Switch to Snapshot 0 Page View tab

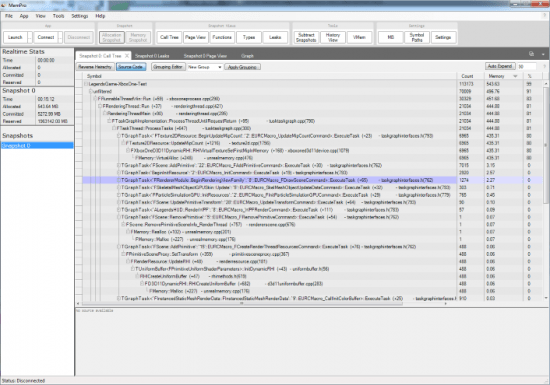tap(205, 56)
